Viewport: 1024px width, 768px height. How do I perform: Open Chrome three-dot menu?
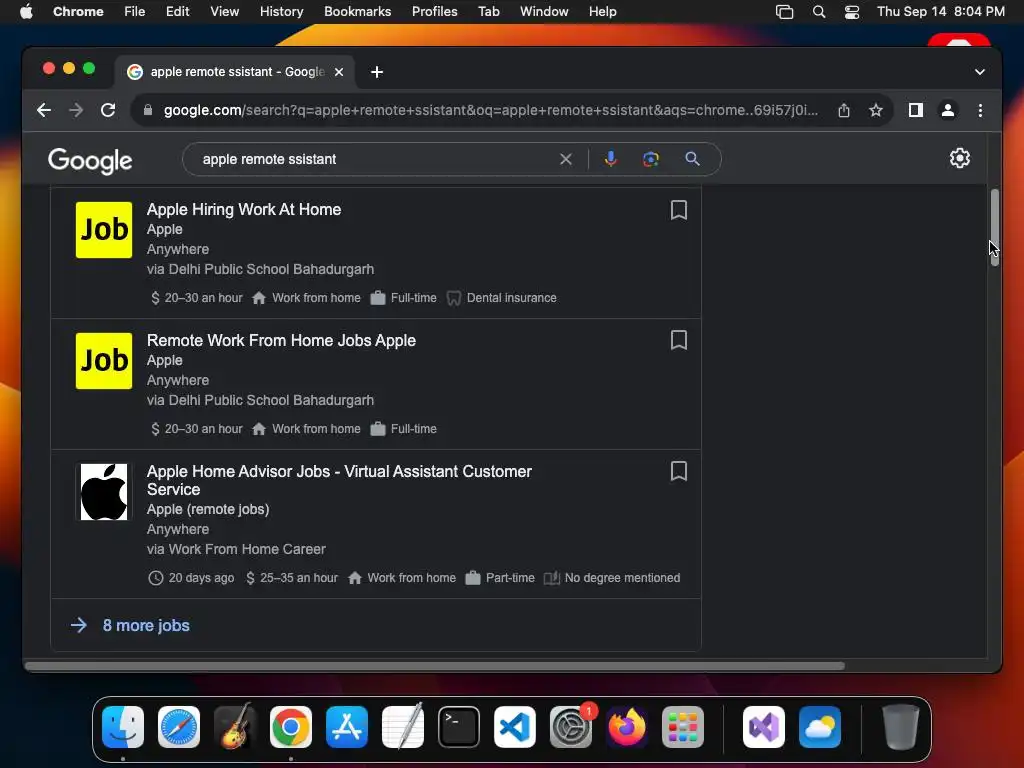pos(980,110)
